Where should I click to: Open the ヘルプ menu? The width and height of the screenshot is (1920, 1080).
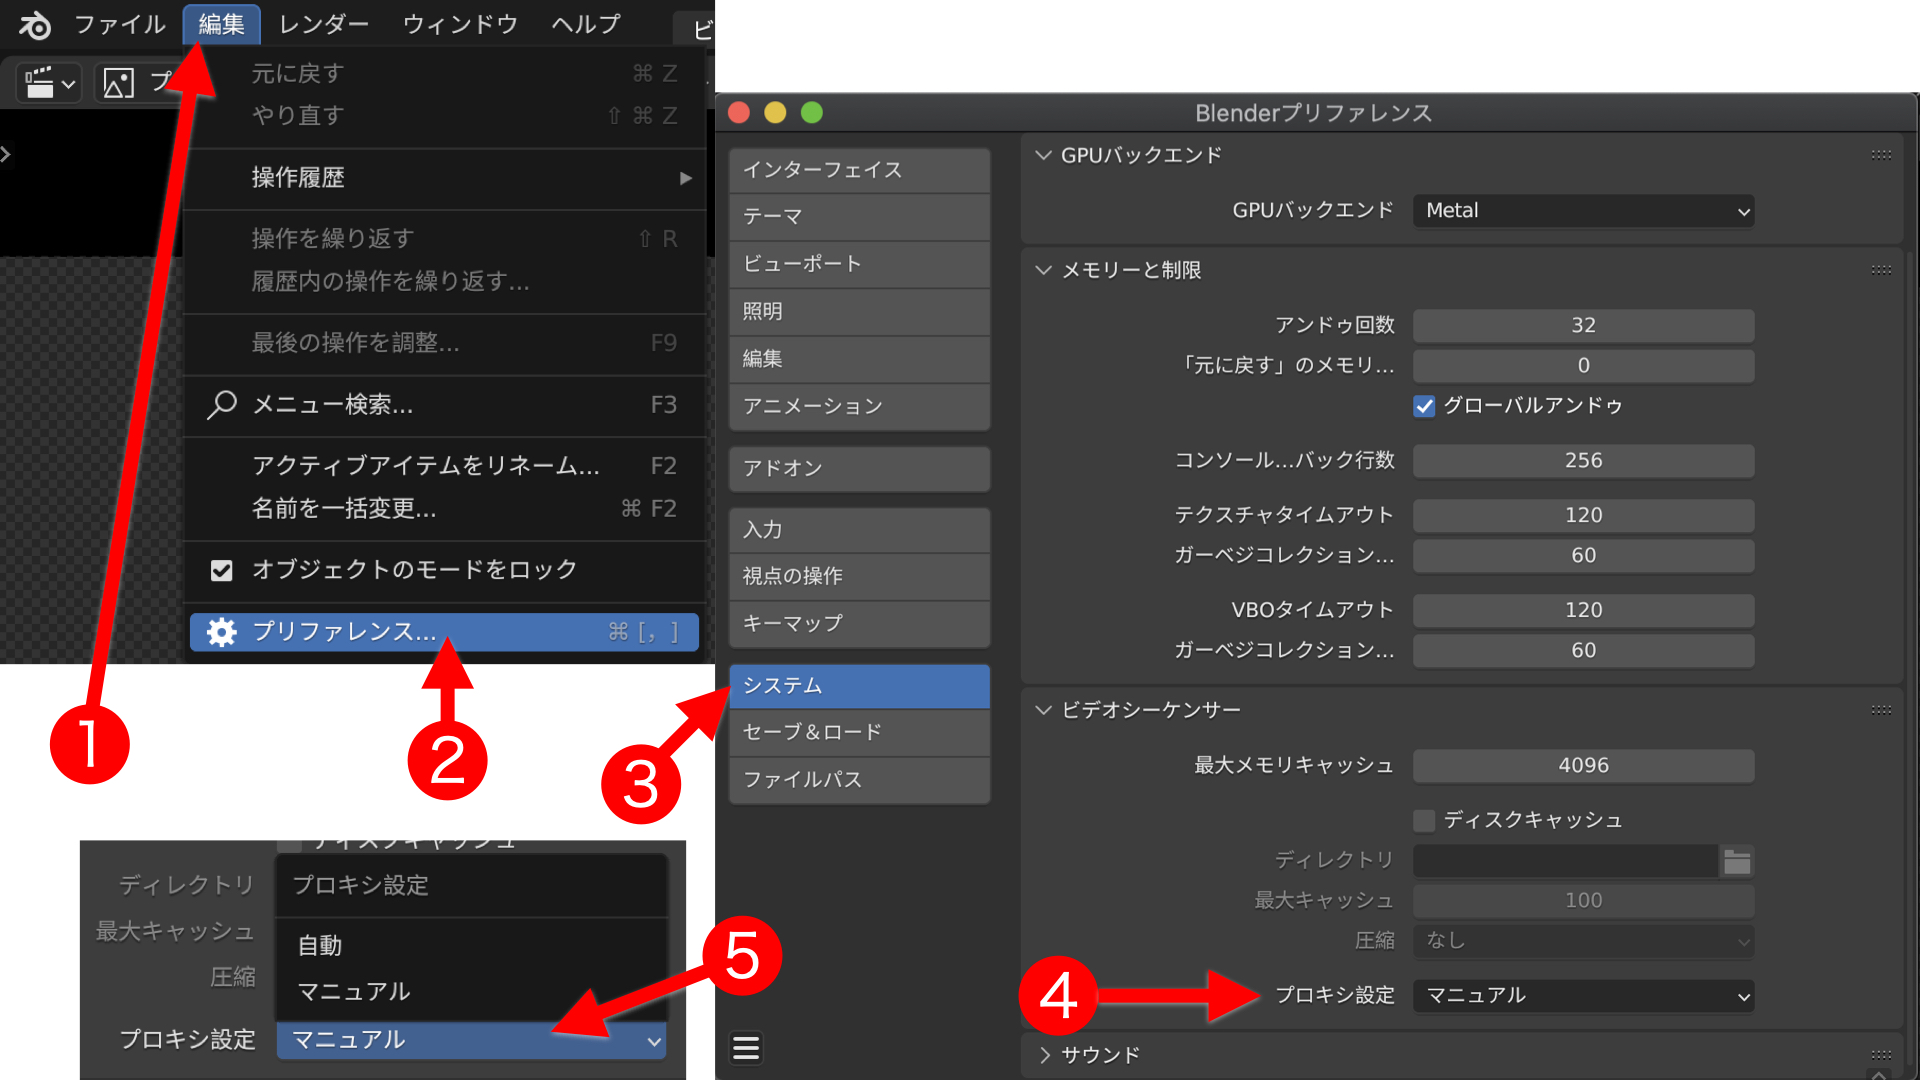(x=586, y=24)
